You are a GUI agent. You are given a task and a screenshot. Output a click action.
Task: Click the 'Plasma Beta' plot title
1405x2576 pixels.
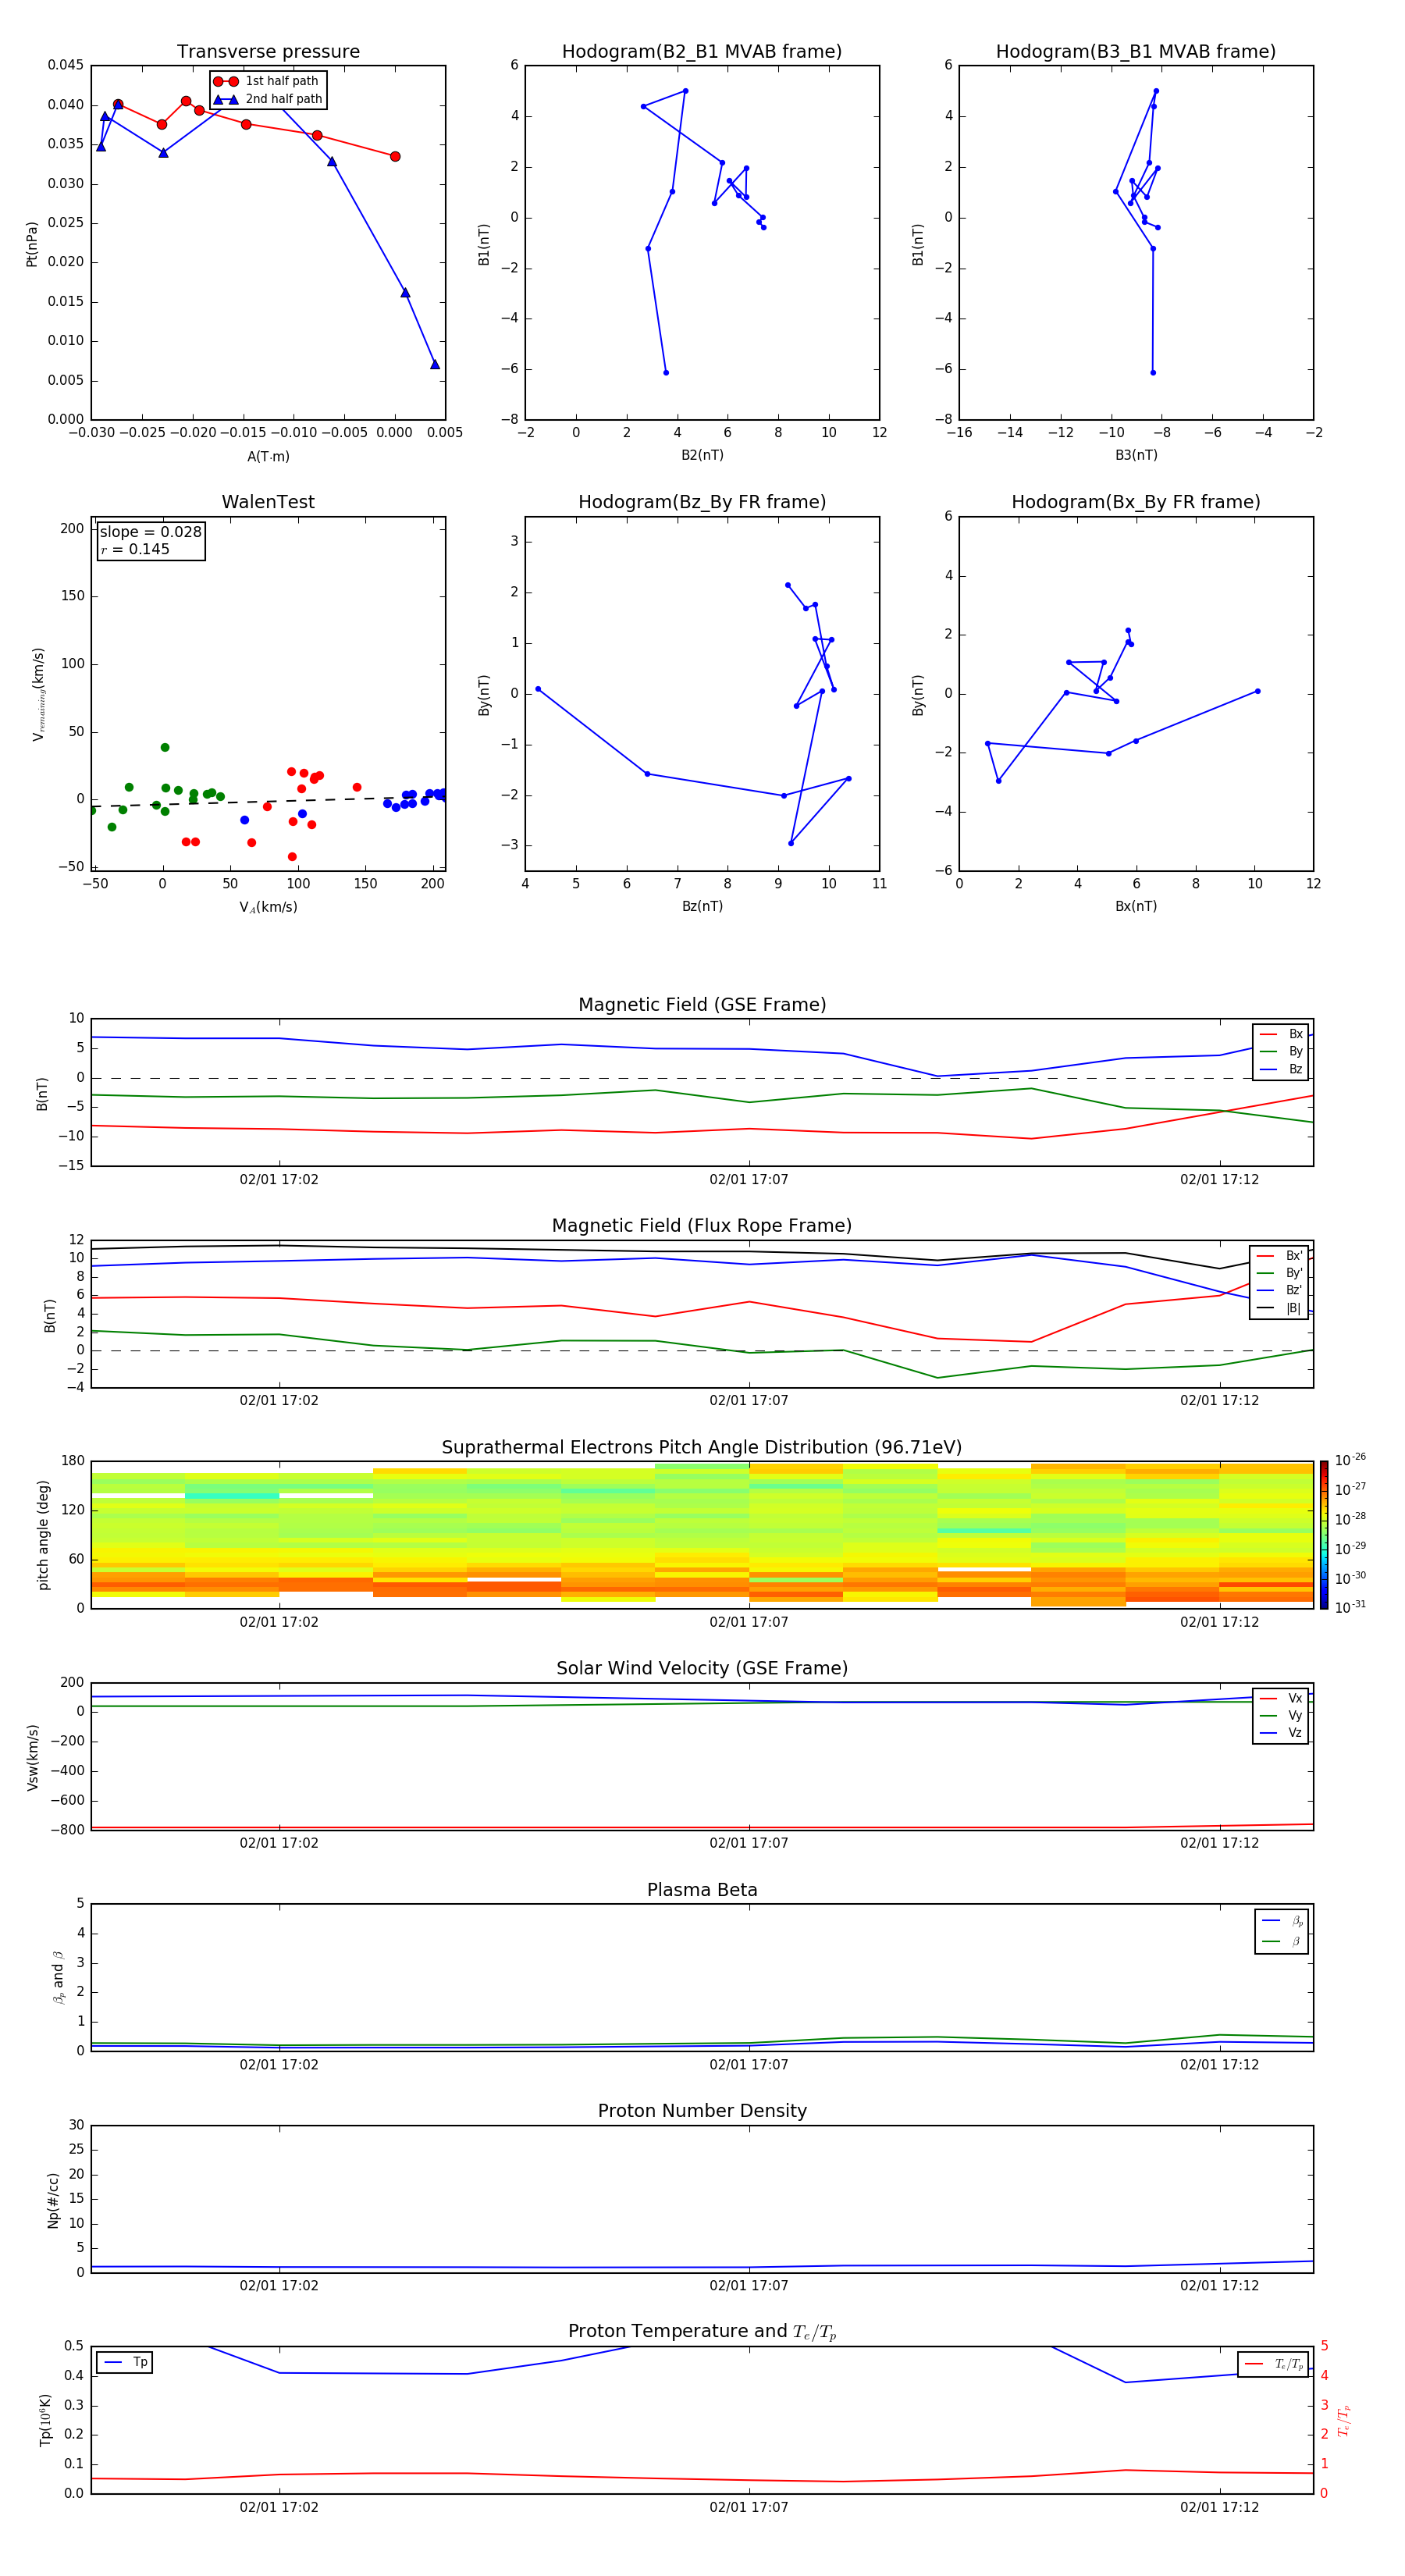(702, 1890)
